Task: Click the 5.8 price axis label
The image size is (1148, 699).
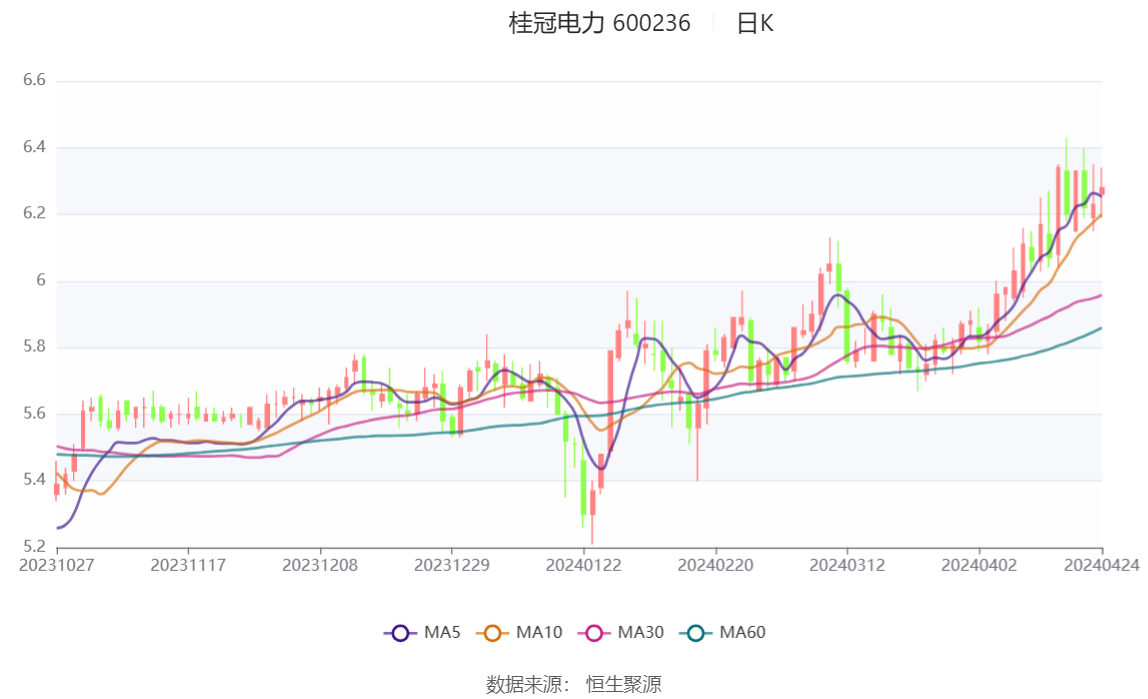Action: [x=35, y=348]
